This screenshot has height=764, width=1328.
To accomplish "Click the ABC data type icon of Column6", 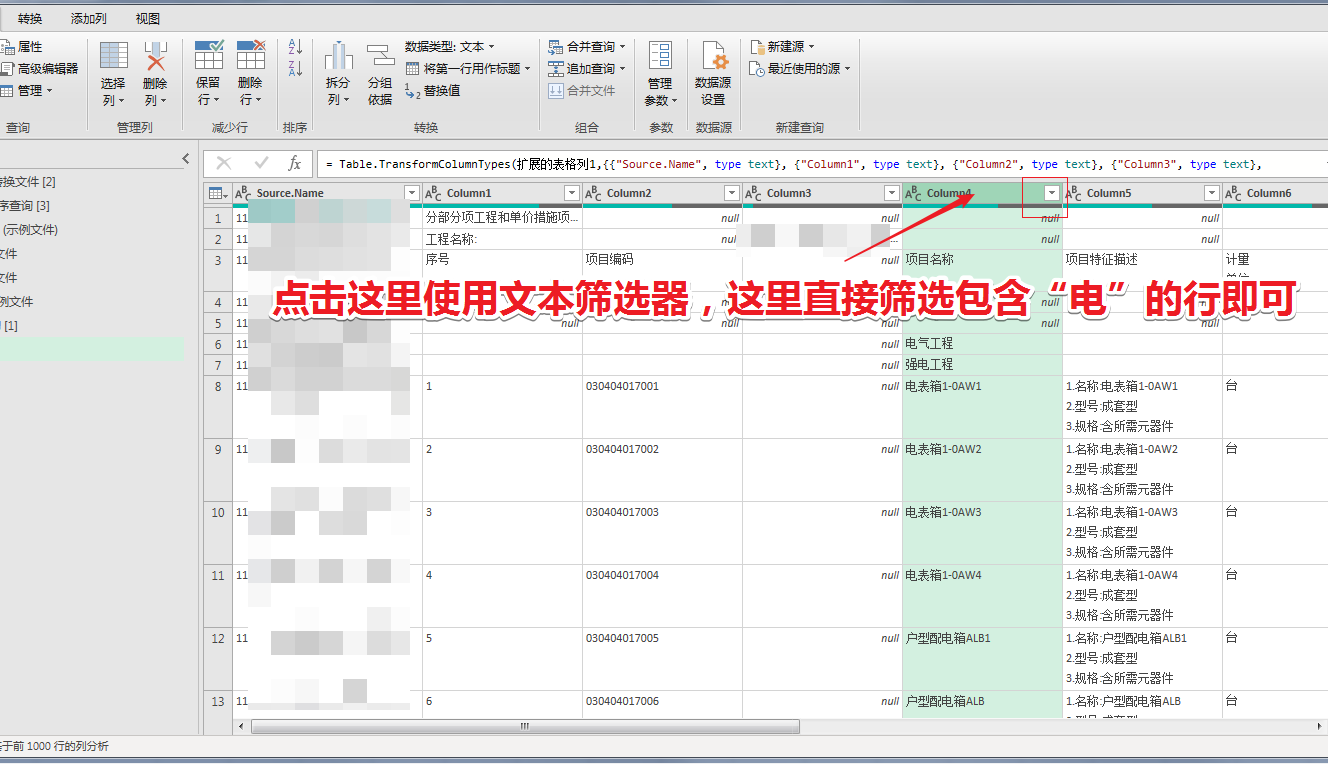I will (1234, 193).
